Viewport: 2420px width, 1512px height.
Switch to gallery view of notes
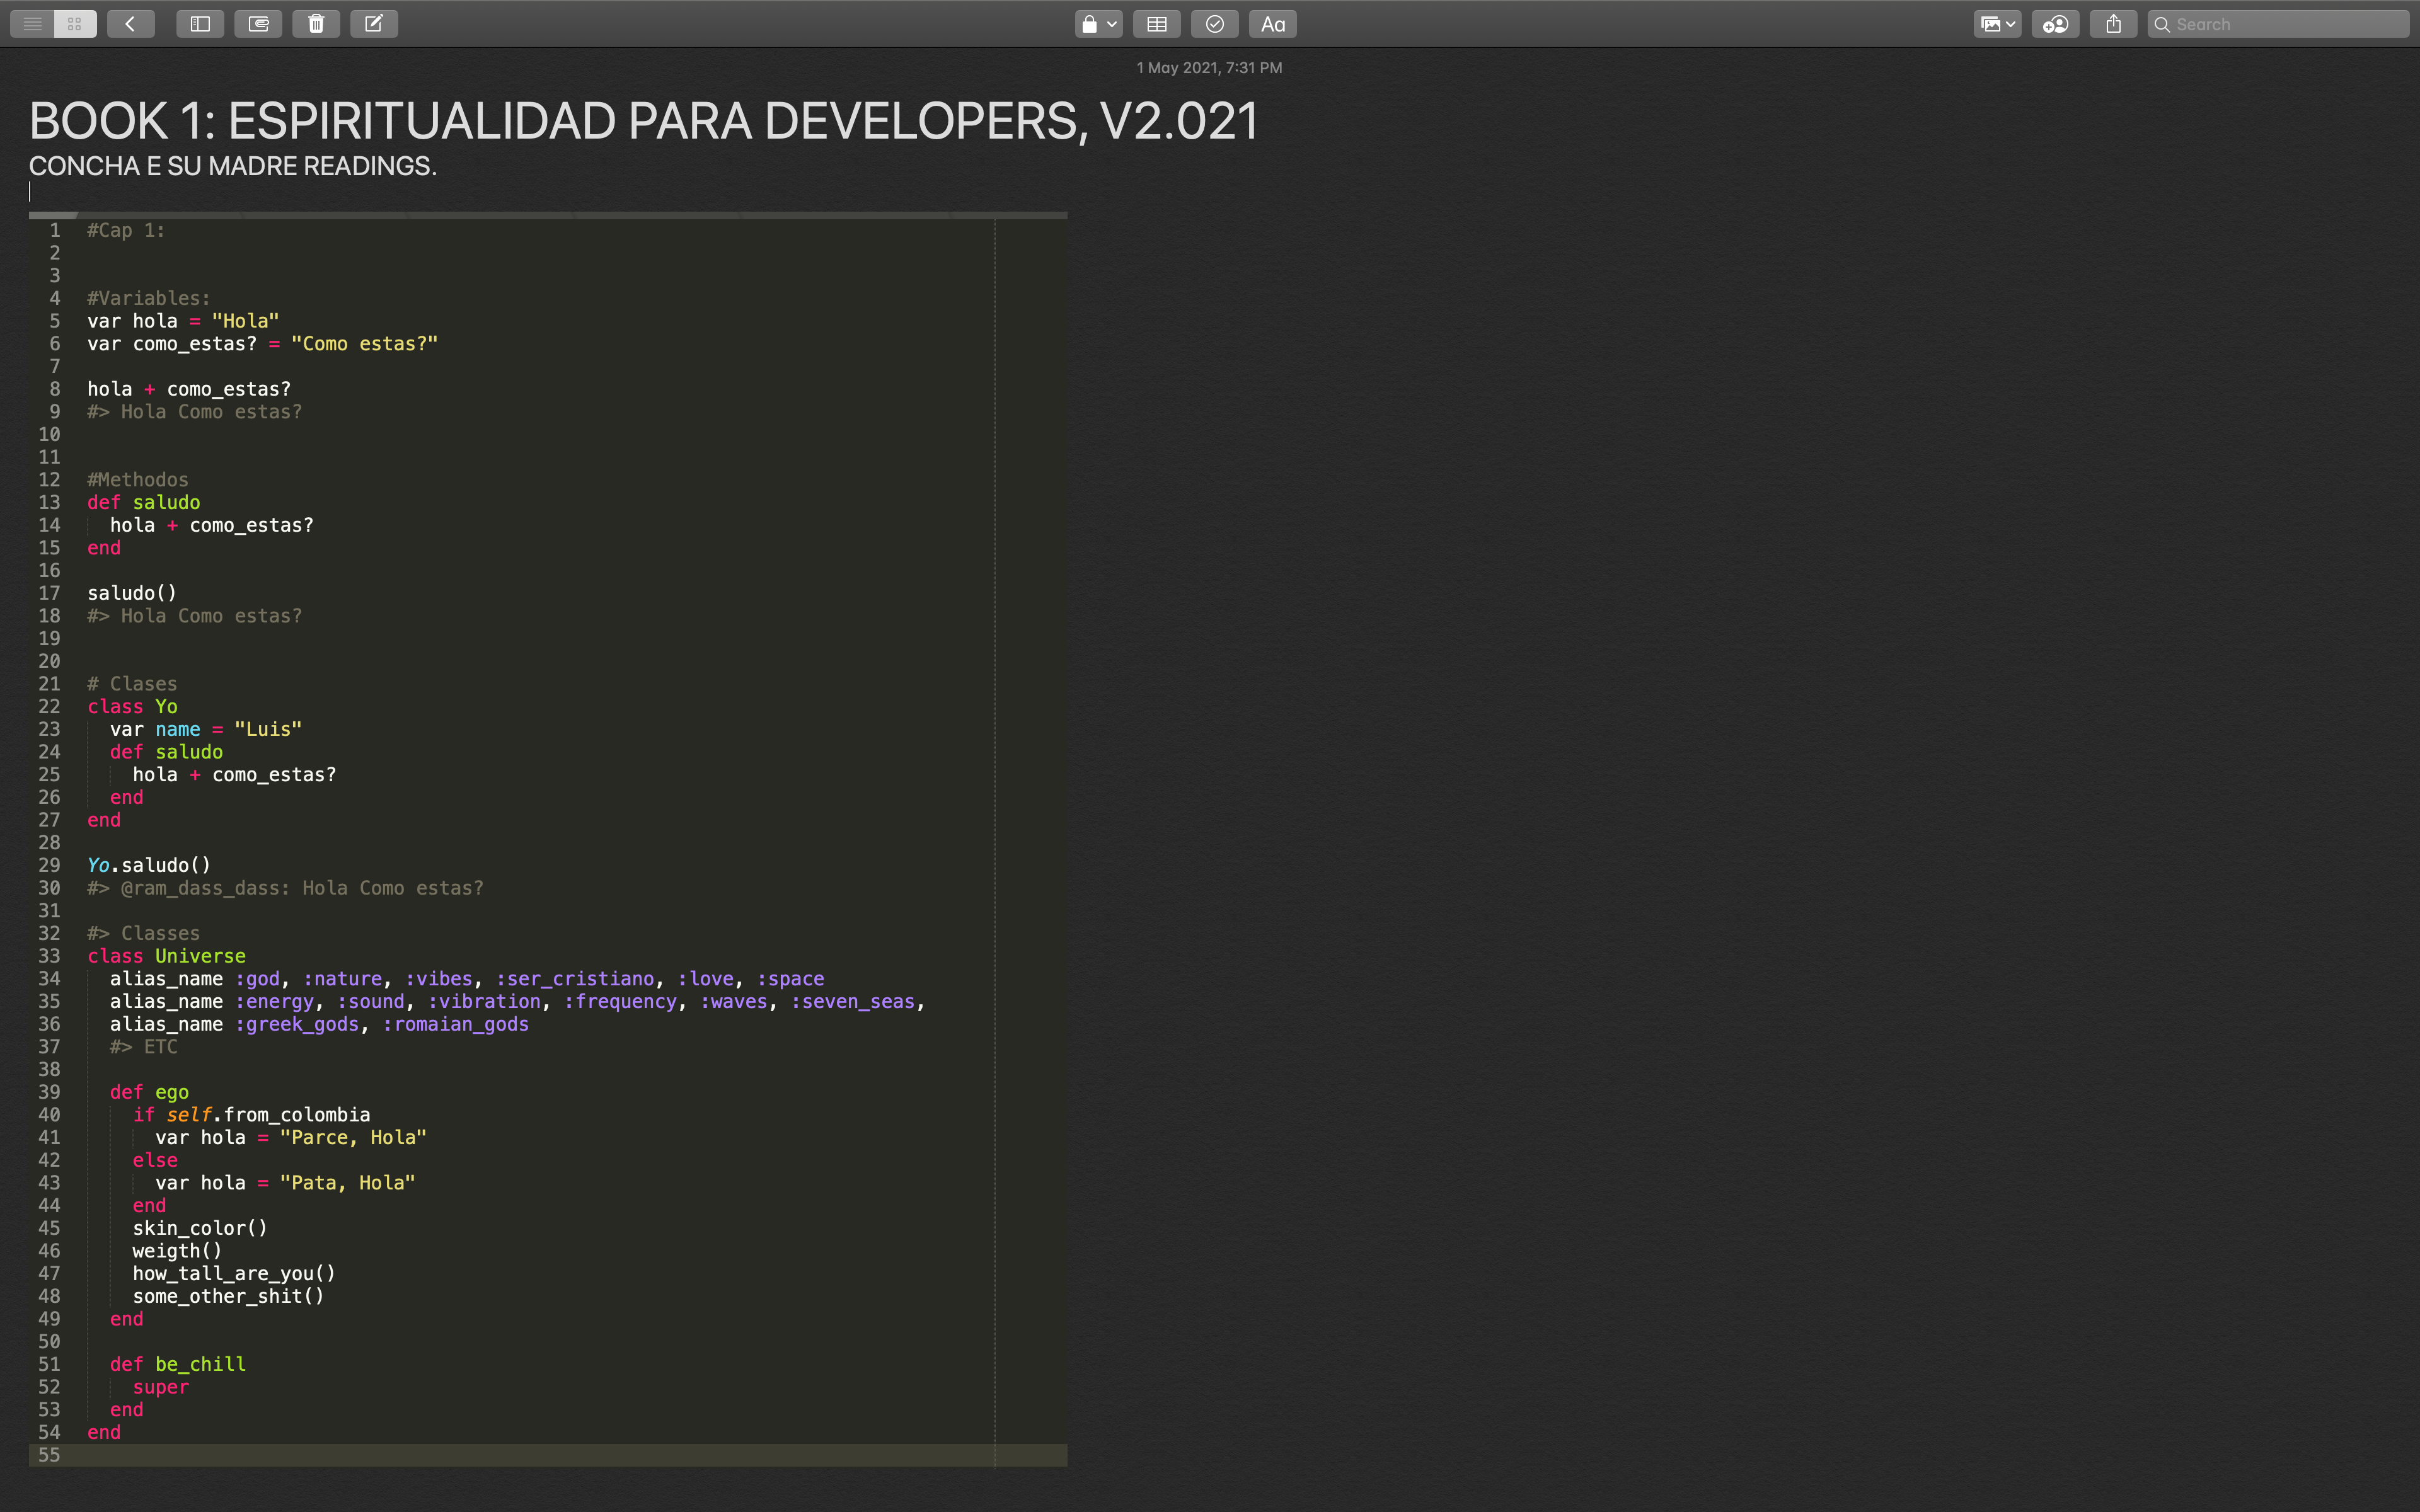(x=75, y=24)
